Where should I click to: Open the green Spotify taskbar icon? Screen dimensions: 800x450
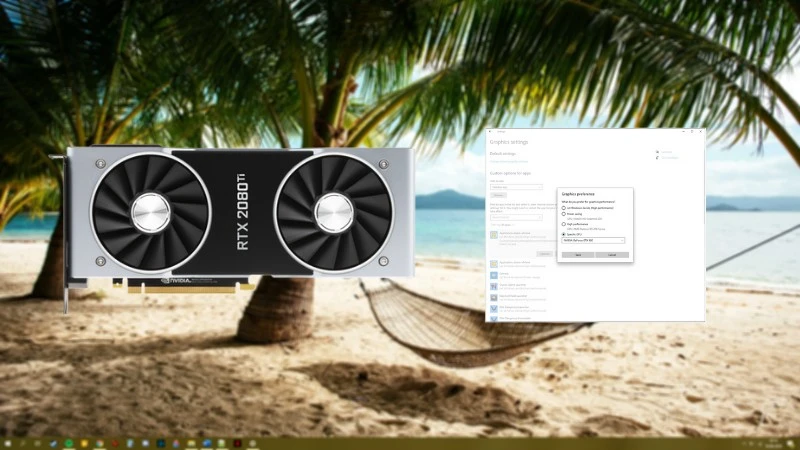point(69,443)
